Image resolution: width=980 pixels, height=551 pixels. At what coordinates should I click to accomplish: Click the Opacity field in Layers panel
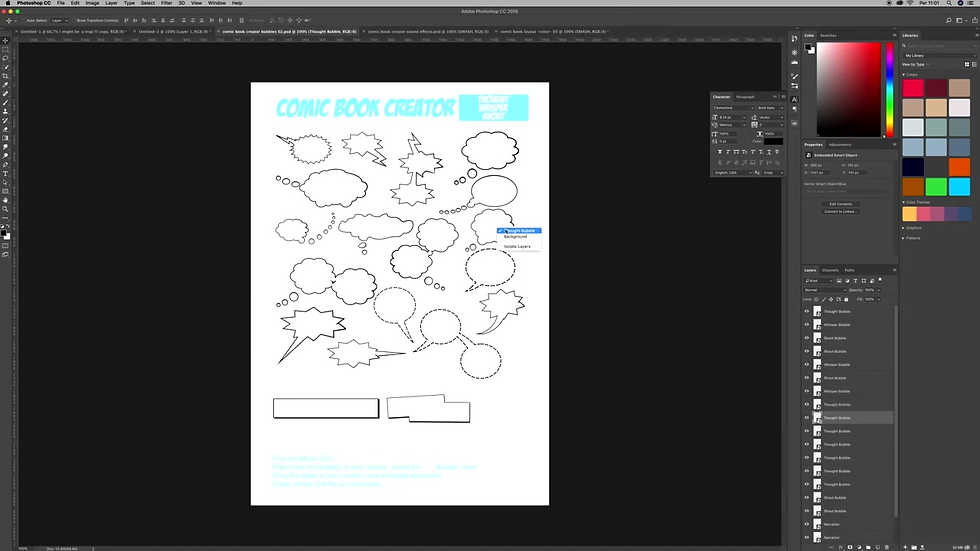(870, 290)
